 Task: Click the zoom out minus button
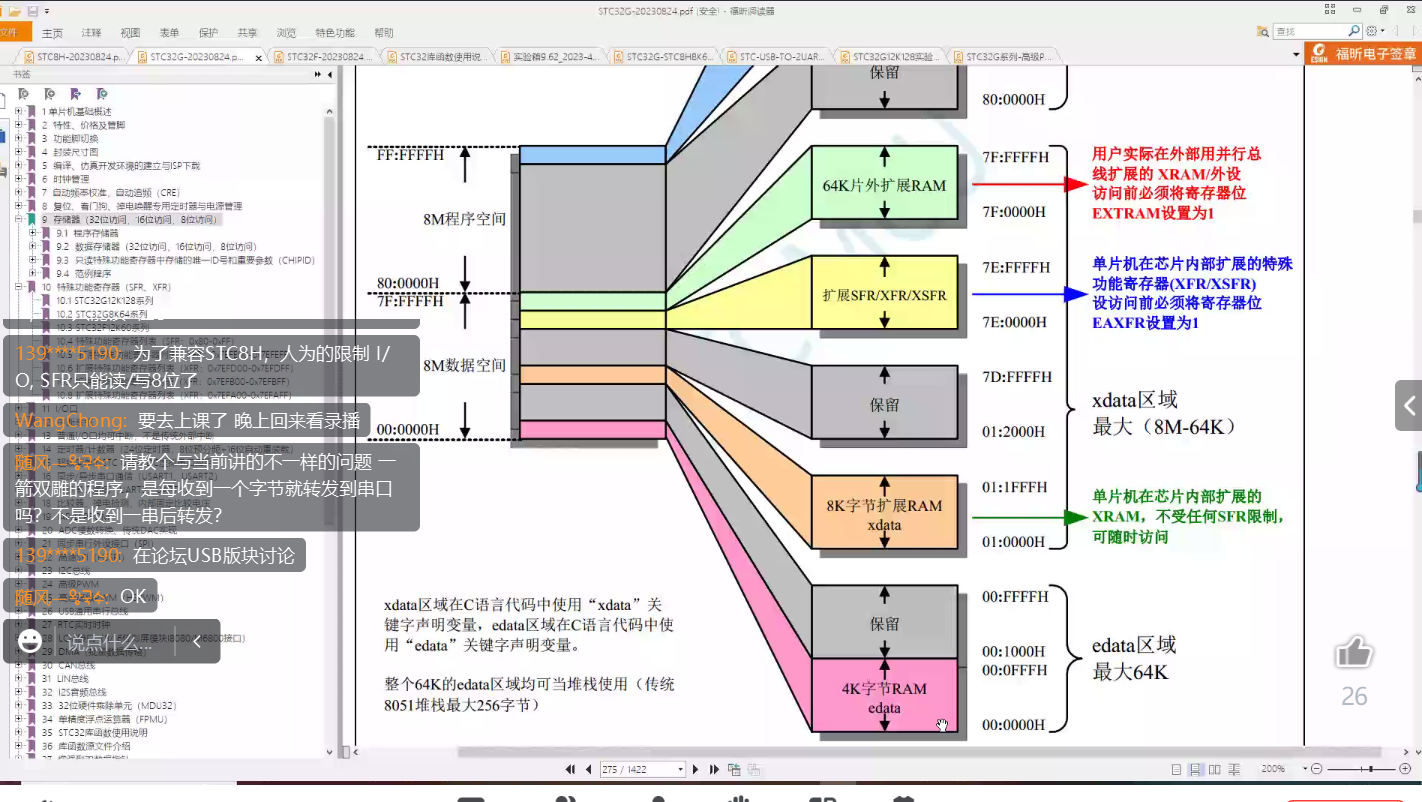tap(1317, 769)
